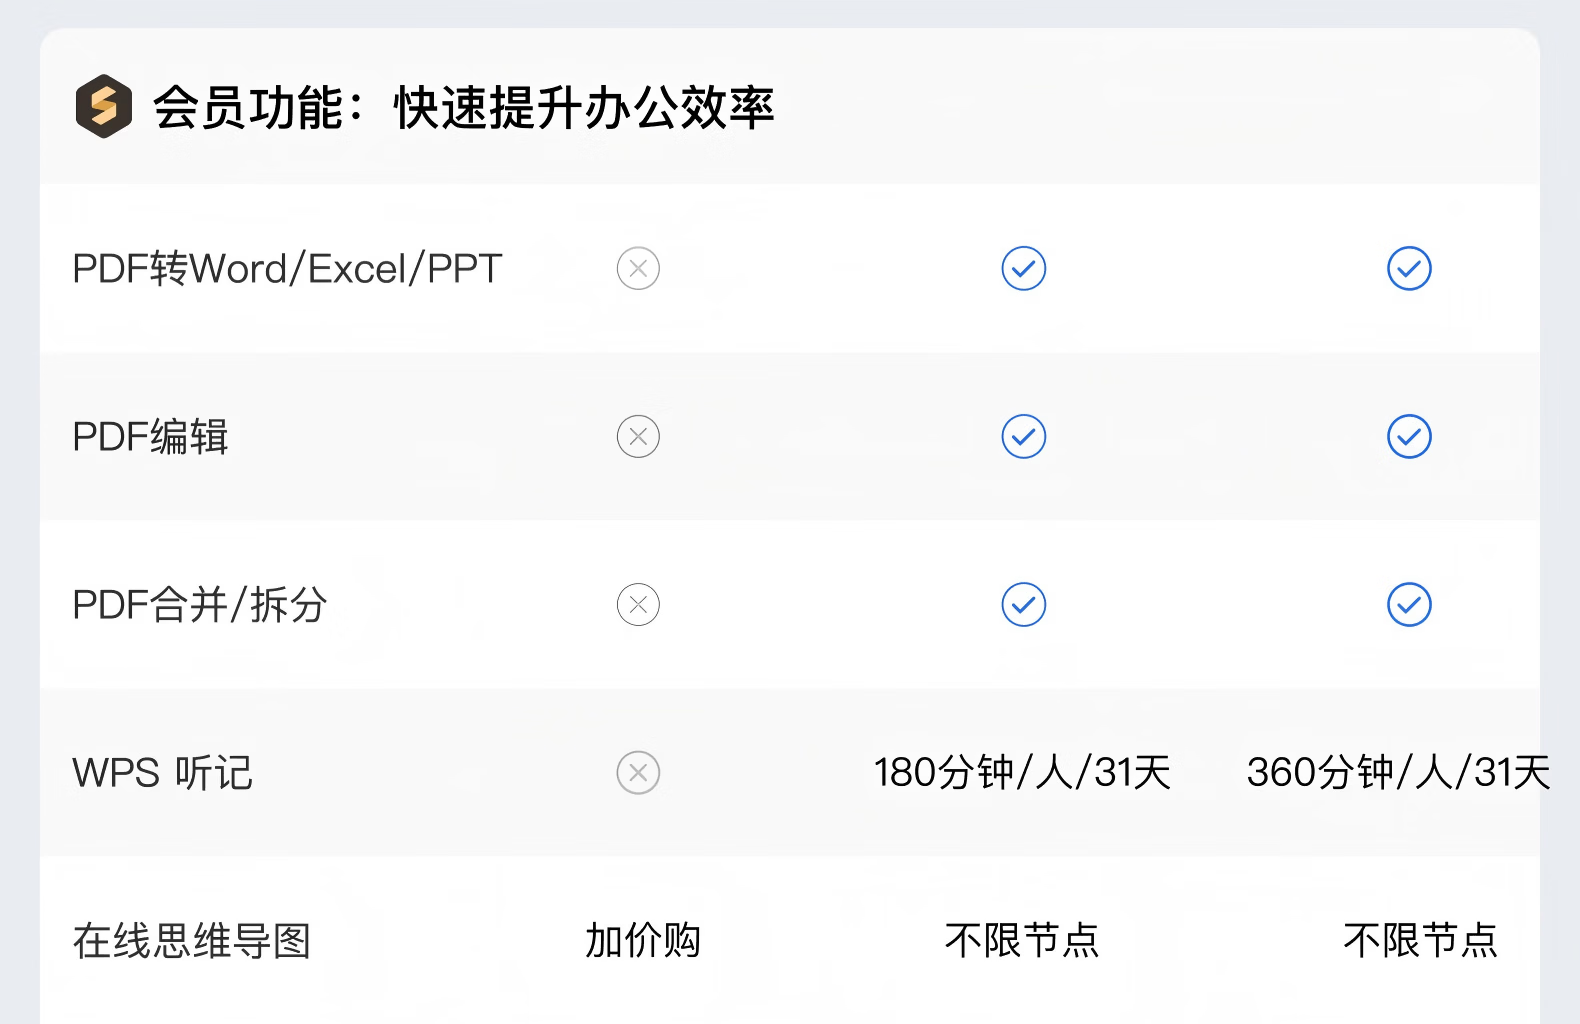Screen dimensions: 1580x1024
Task: Click the WPS membership hexagon logo
Action: coord(104,106)
